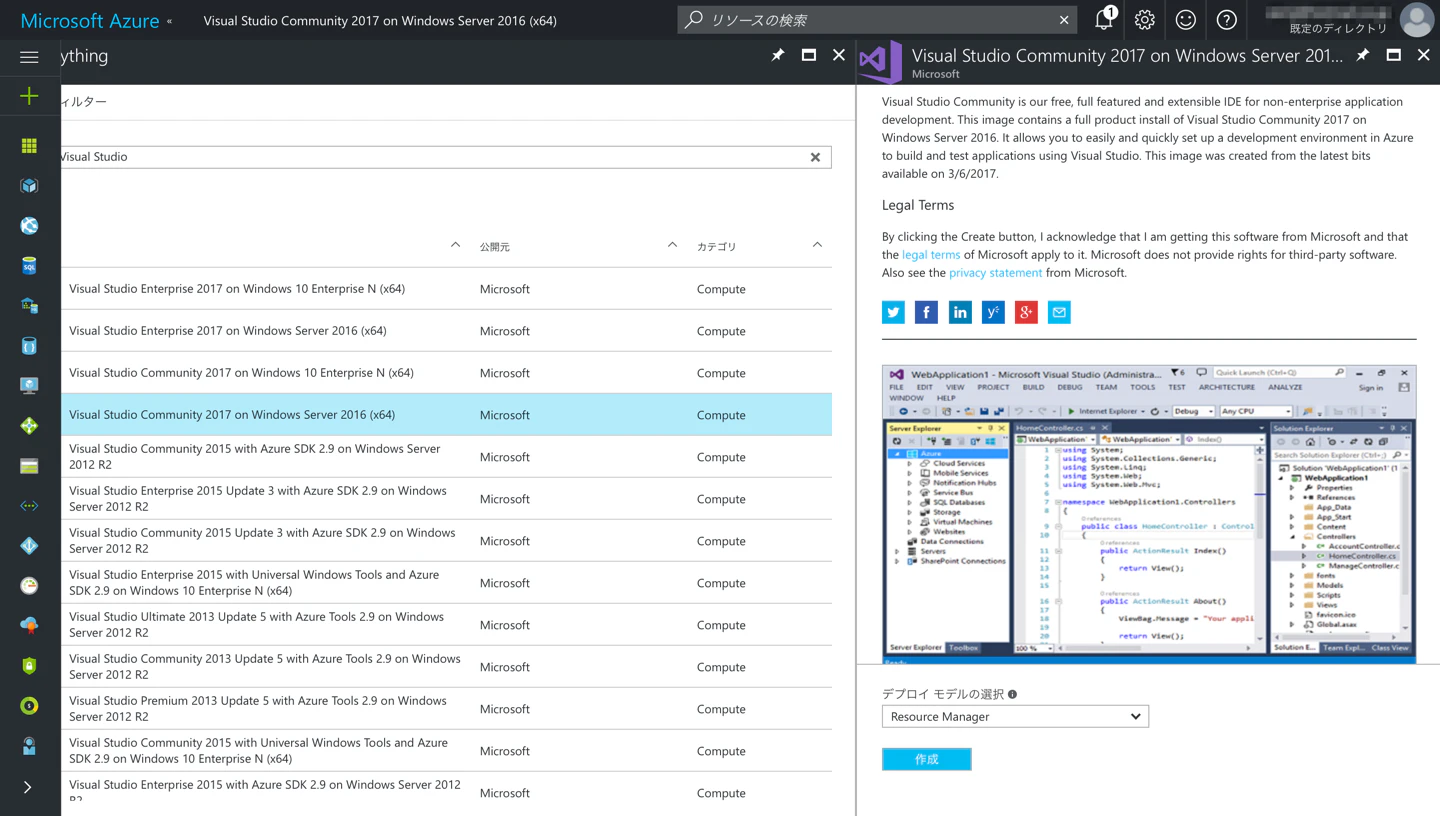Pin the Visual Studio Community details blade
The height and width of the screenshot is (816, 1440).
(x=1363, y=55)
